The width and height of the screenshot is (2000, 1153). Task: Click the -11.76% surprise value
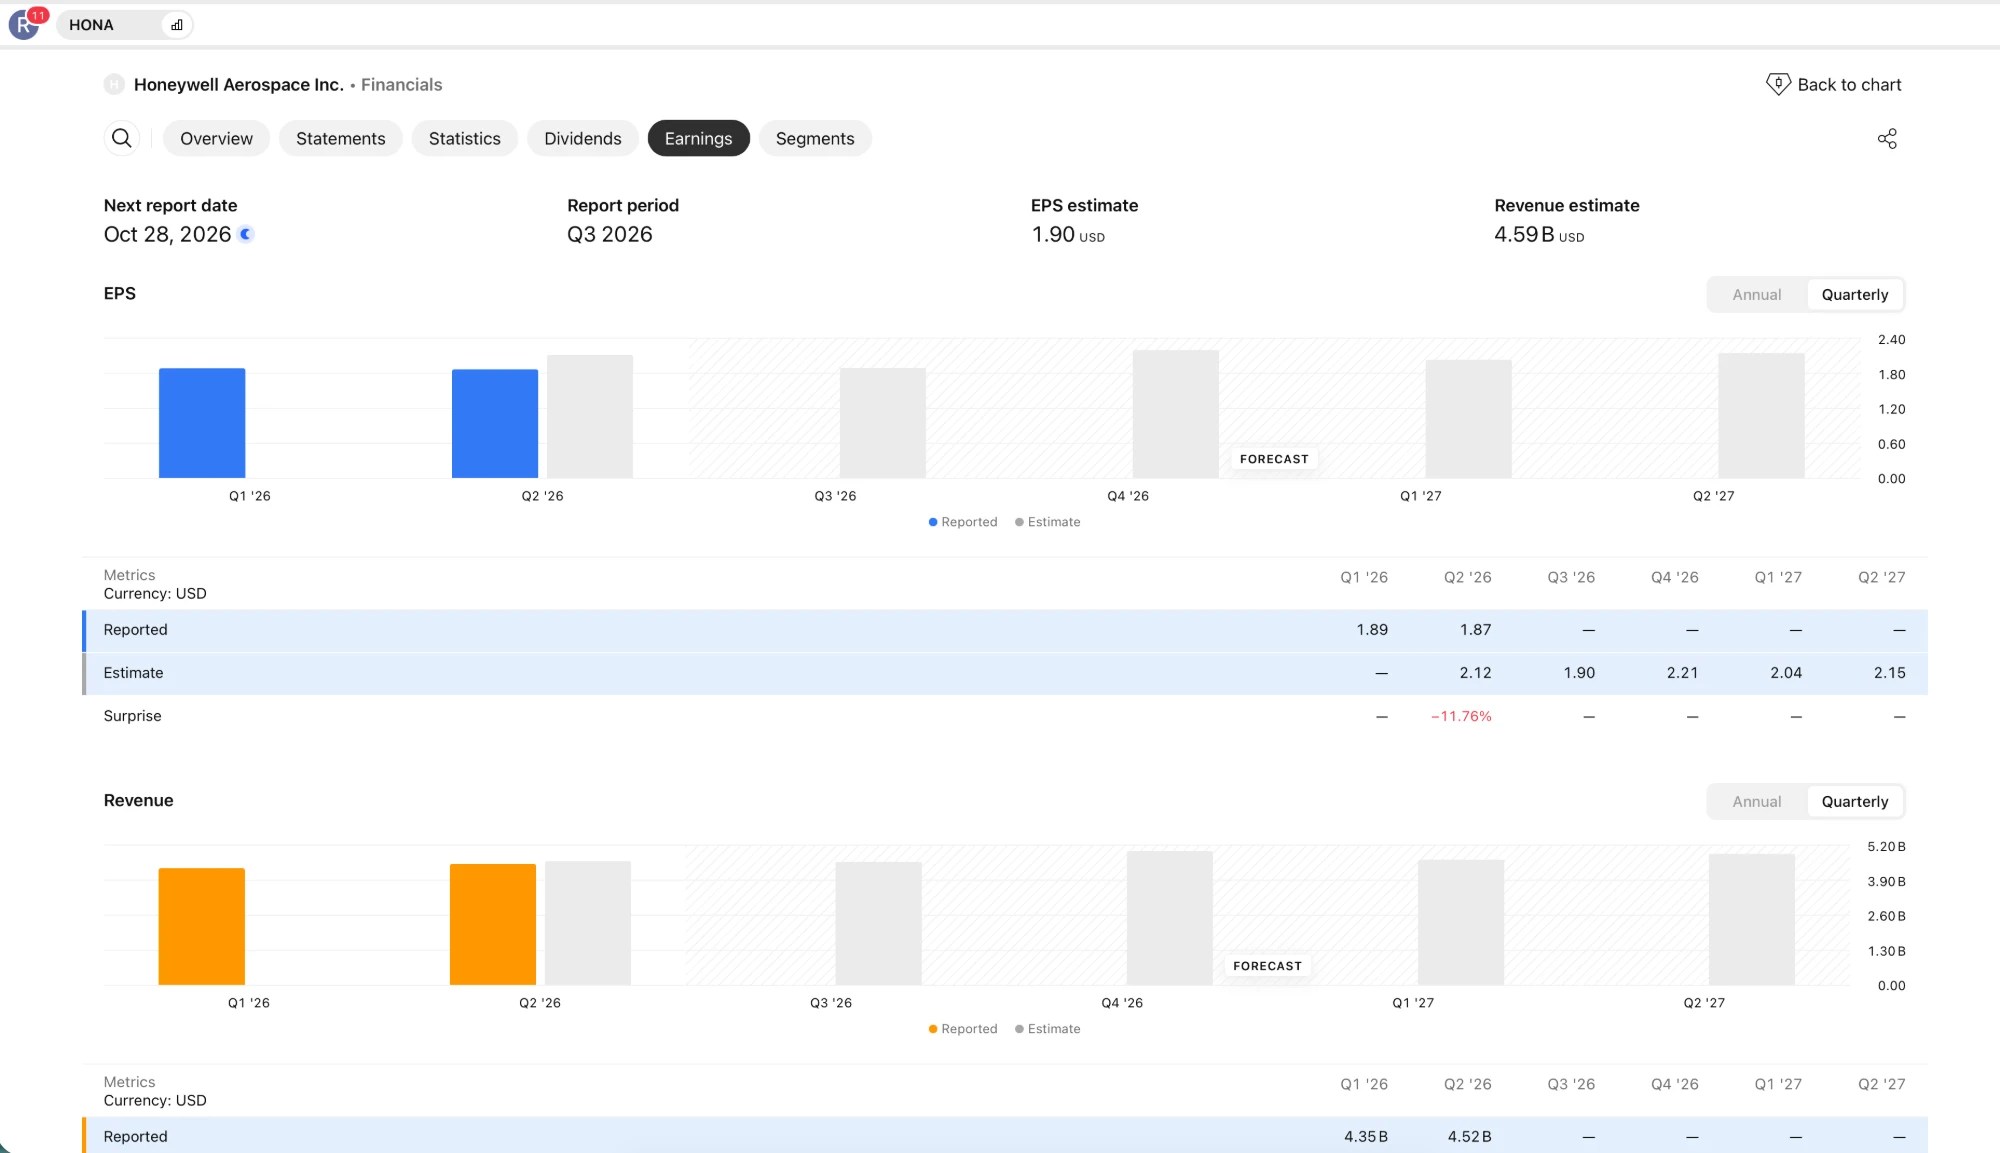pos(1461,716)
